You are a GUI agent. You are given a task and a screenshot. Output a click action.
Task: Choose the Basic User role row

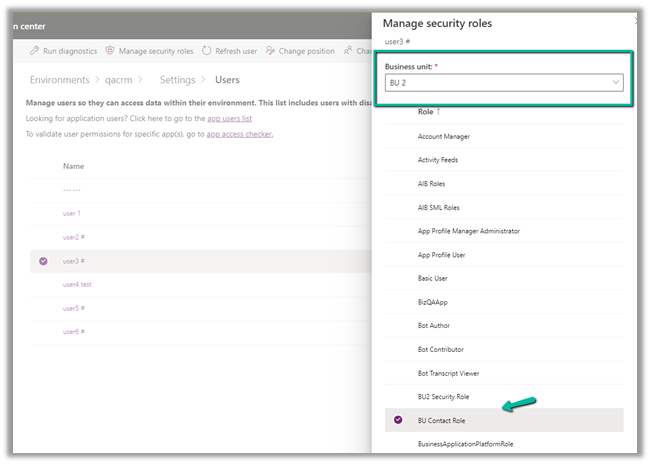click(433, 278)
